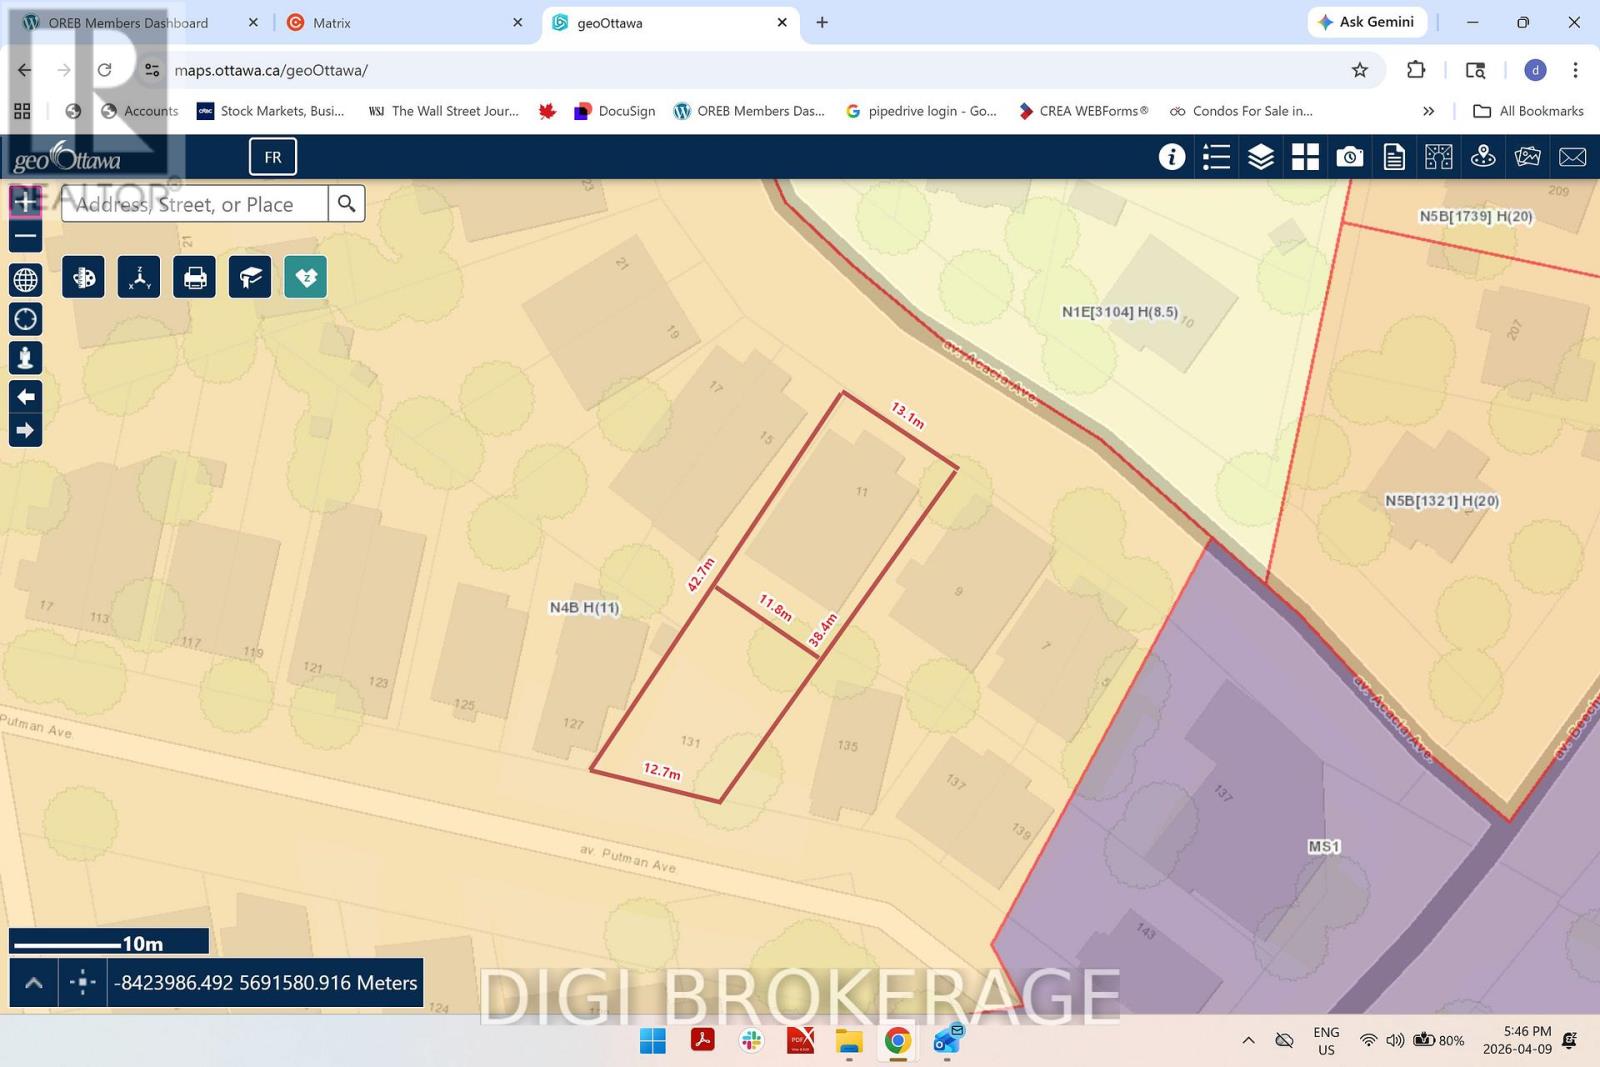
Task: Expand the hidden bookmarks overflow chevron
Action: (x=1428, y=111)
